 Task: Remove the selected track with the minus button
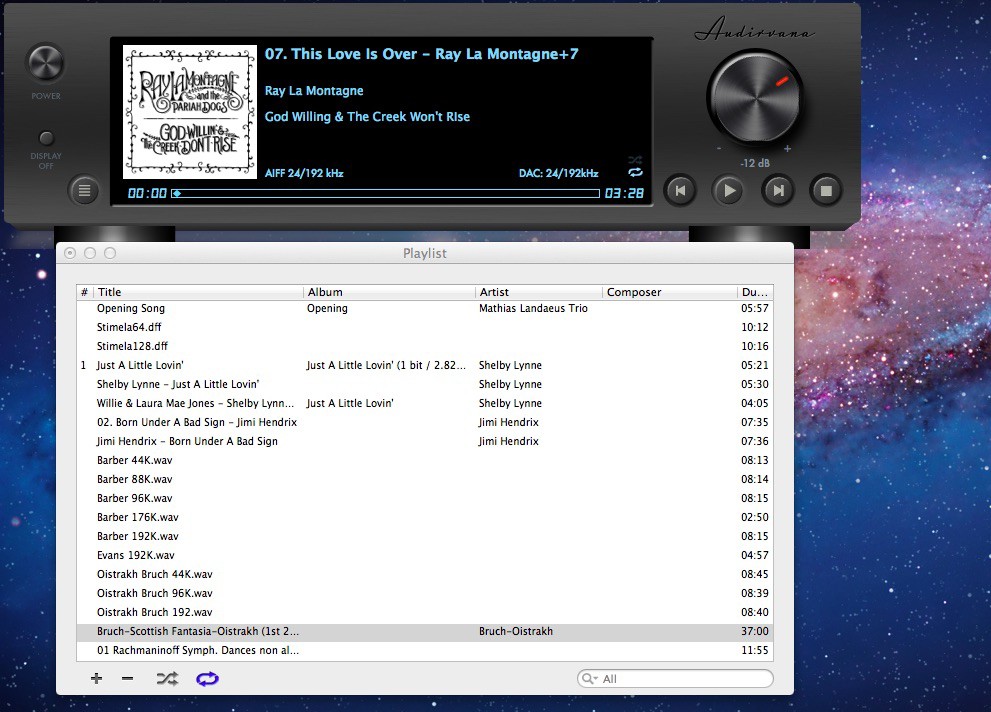click(x=128, y=679)
